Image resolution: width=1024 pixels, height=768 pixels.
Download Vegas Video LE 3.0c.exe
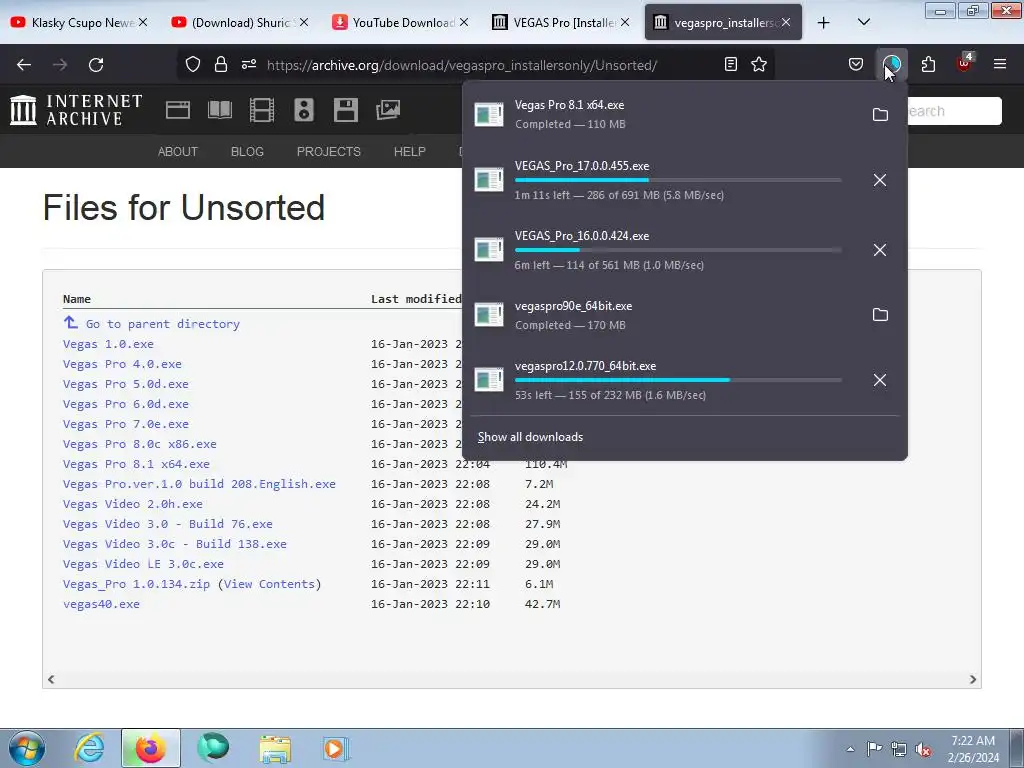[143, 564]
